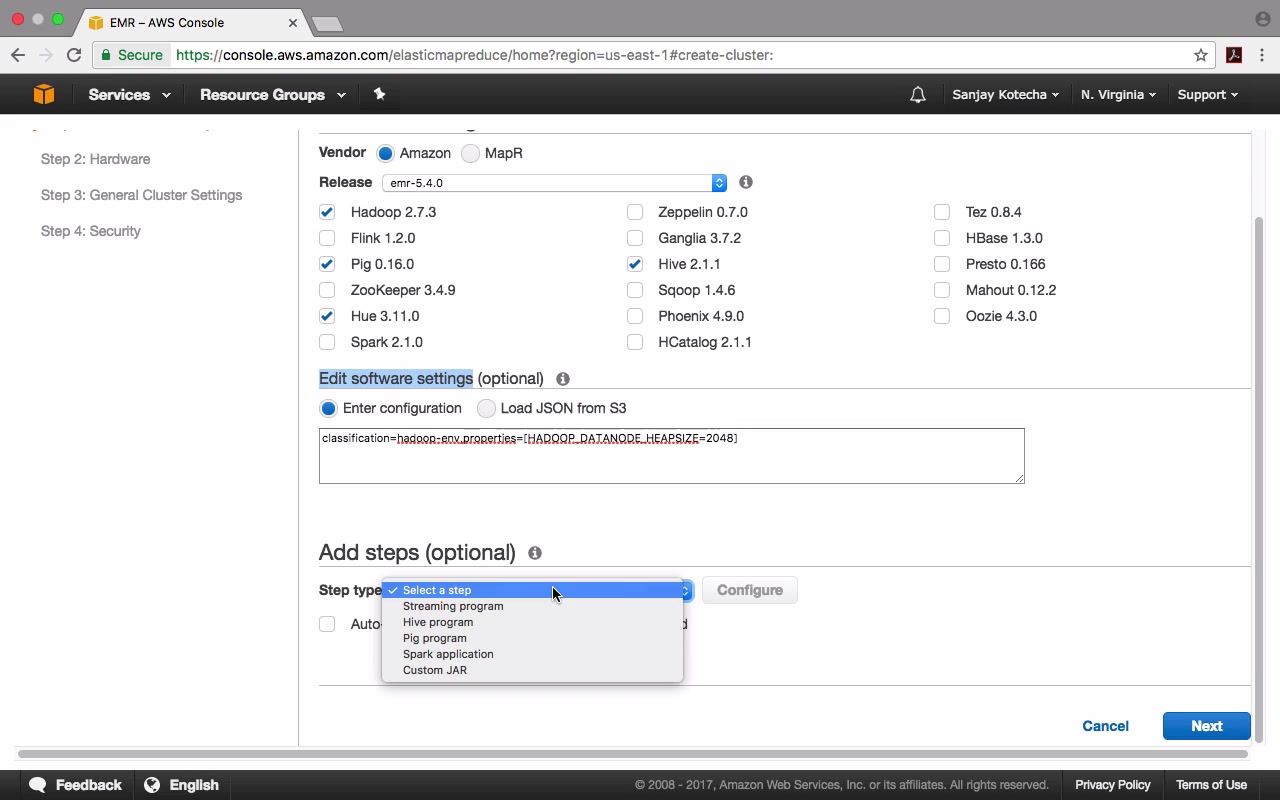Check the Zeppelin 0.7.0 checkbox

635,212
